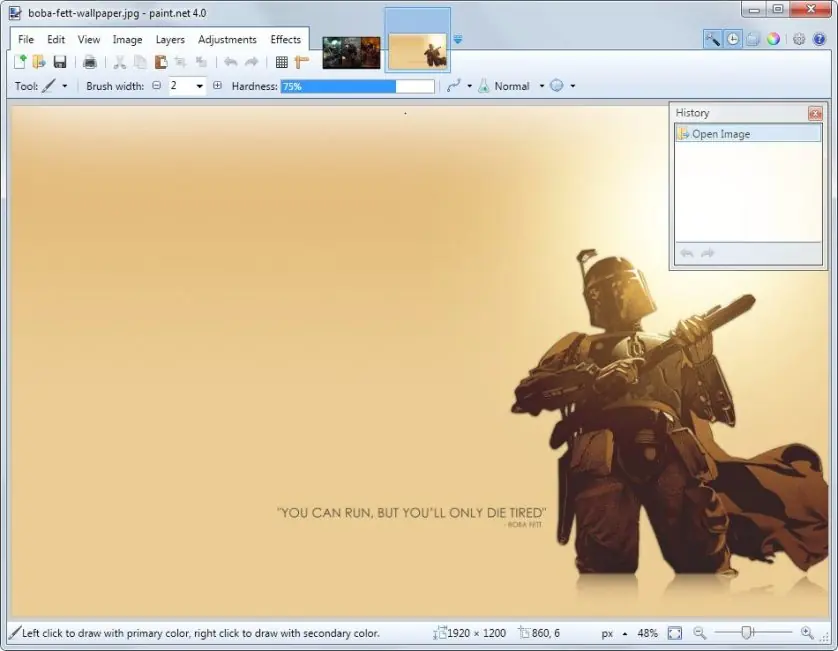Toggle the Colors window via color wheel
Image resolution: width=838 pixels, height=651 pixels.
pyautogui.click(x=773, y=39)
